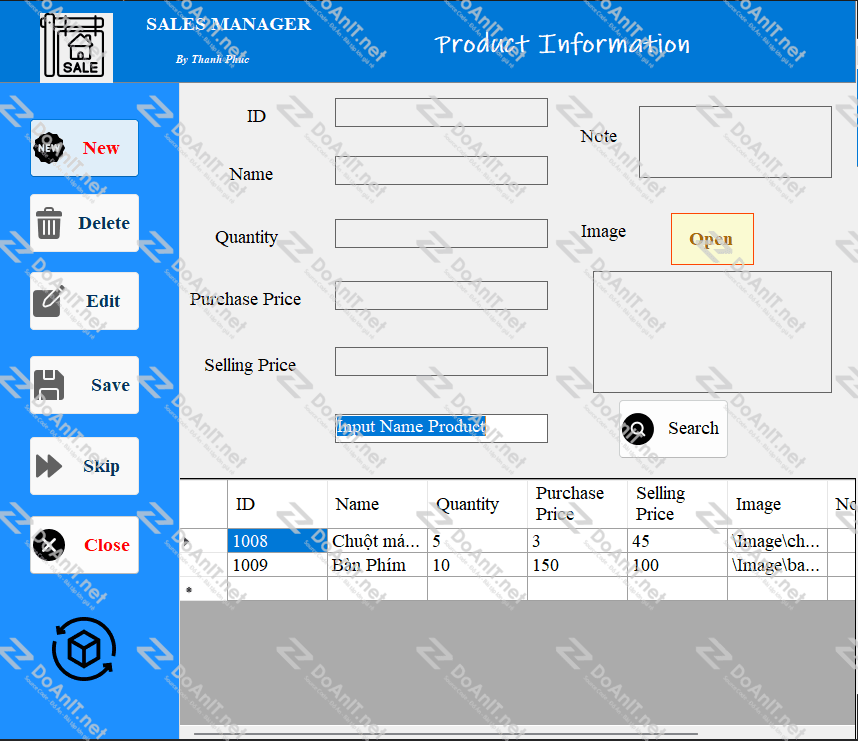Click the Search magnifier icon
The width and height of the screenshot is (858, 741).
point(637,429)
